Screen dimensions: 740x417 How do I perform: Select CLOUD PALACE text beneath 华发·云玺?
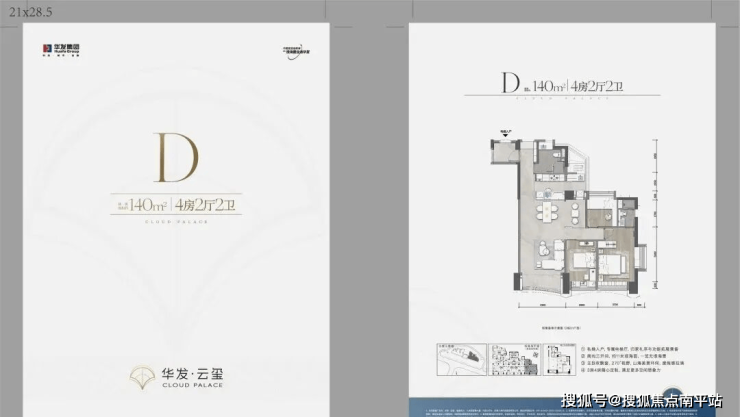pyautogui.click(x=192, y=385)
